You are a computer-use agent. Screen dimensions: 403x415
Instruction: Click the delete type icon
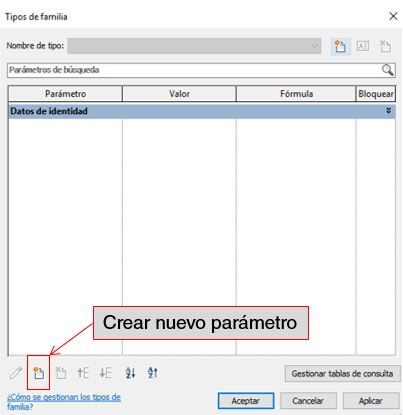(x=385, y=46)
